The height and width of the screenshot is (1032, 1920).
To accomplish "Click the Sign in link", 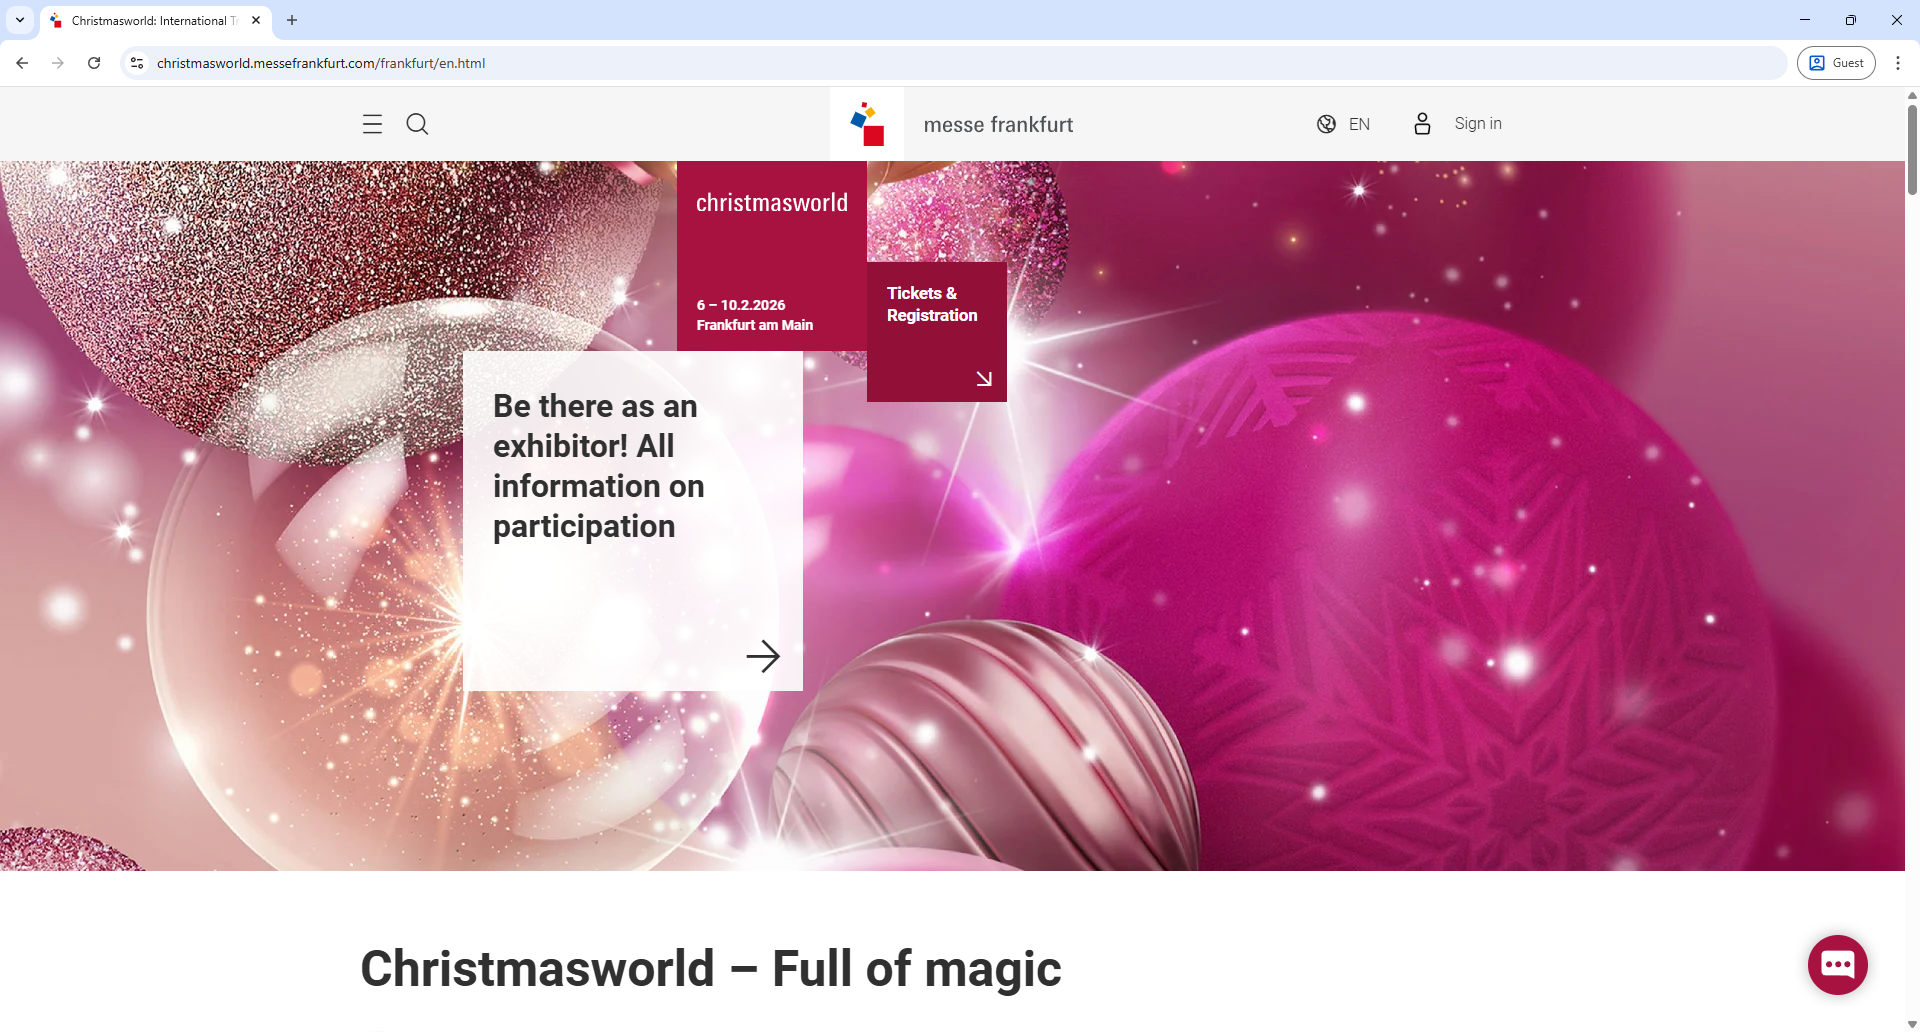I will click(x=1478, y=123).
